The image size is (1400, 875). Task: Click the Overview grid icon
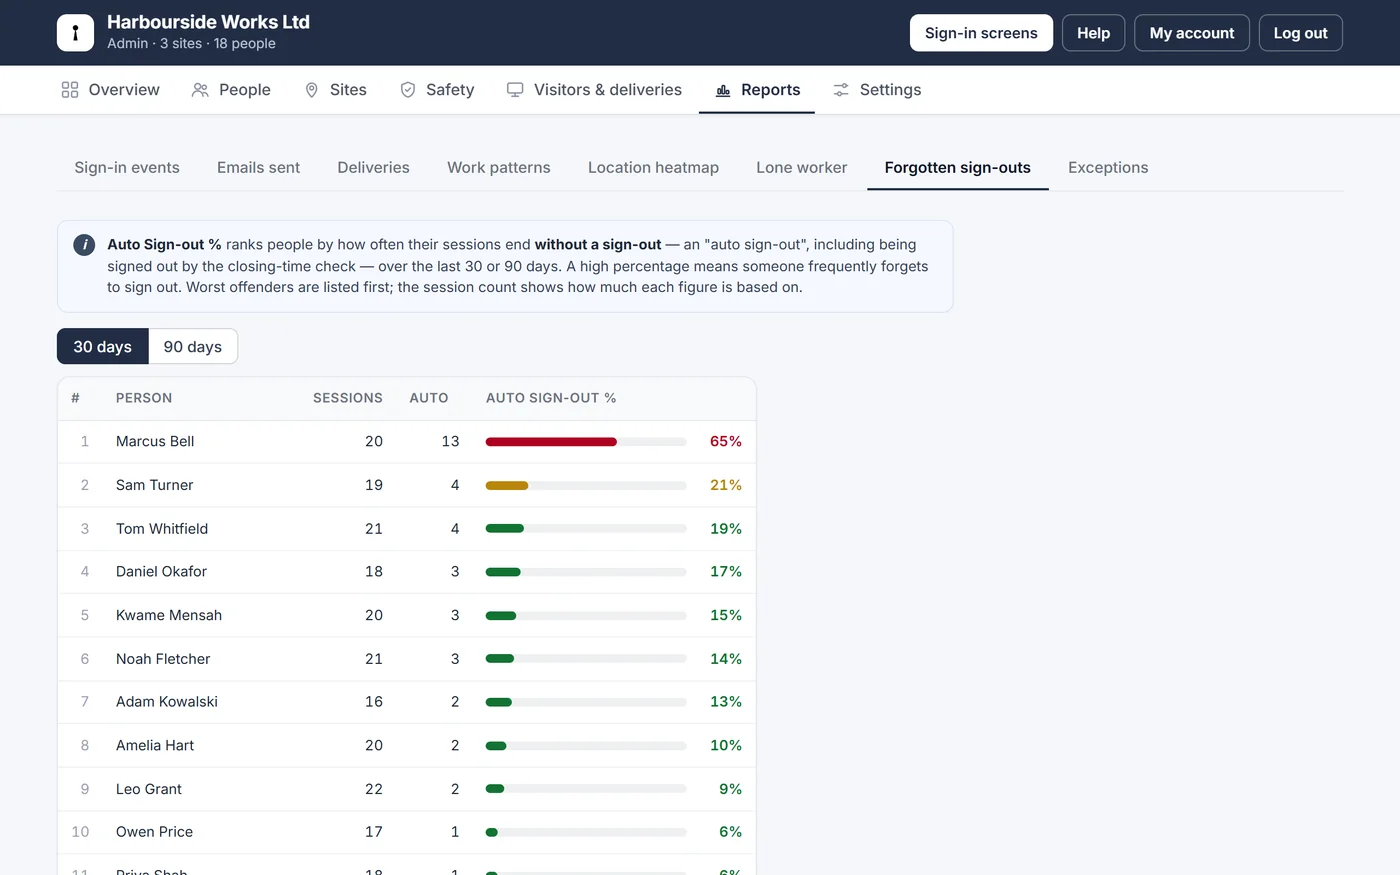click(70, 90)
